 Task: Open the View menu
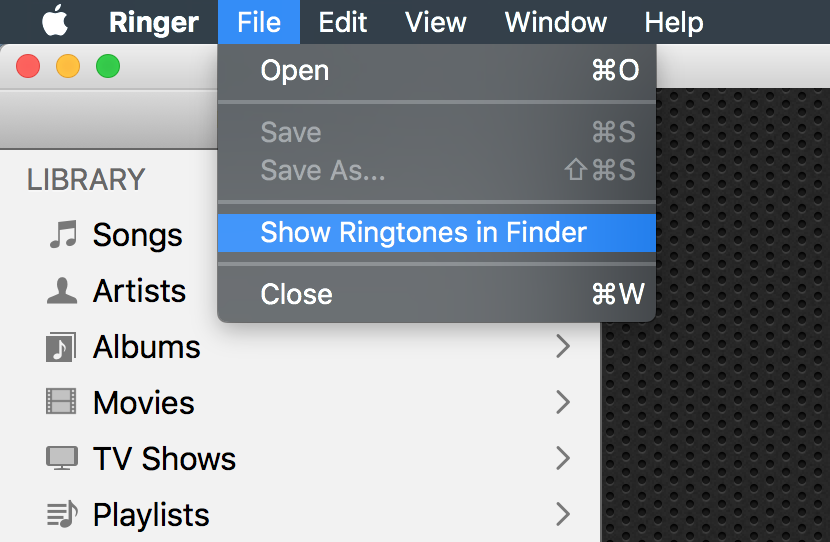[435, 22]
